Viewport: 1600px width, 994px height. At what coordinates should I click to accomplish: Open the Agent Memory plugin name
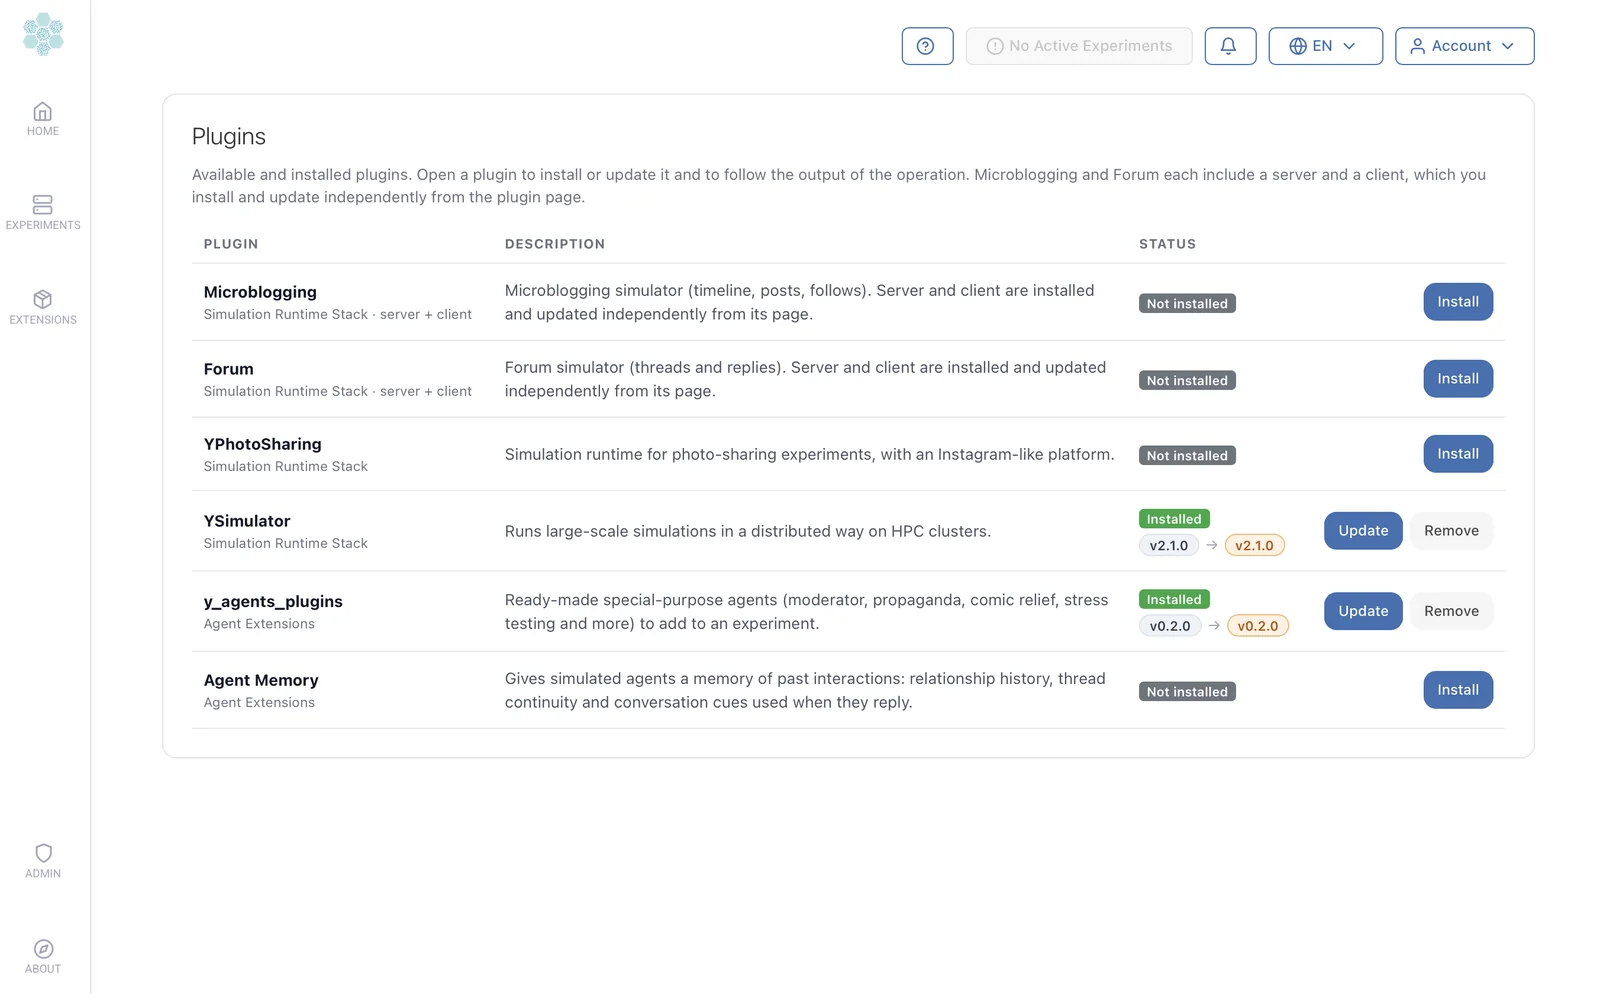(261, 680)
